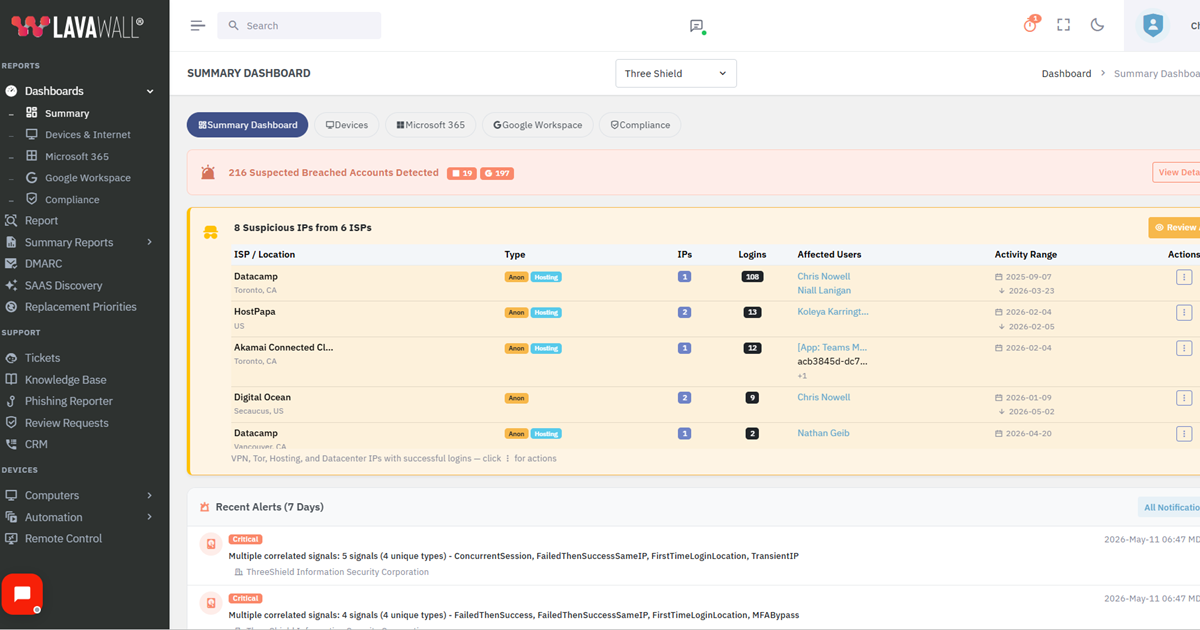Click the 108 logins badge
Screen dimensions: 1200x630
coord(752,277)
